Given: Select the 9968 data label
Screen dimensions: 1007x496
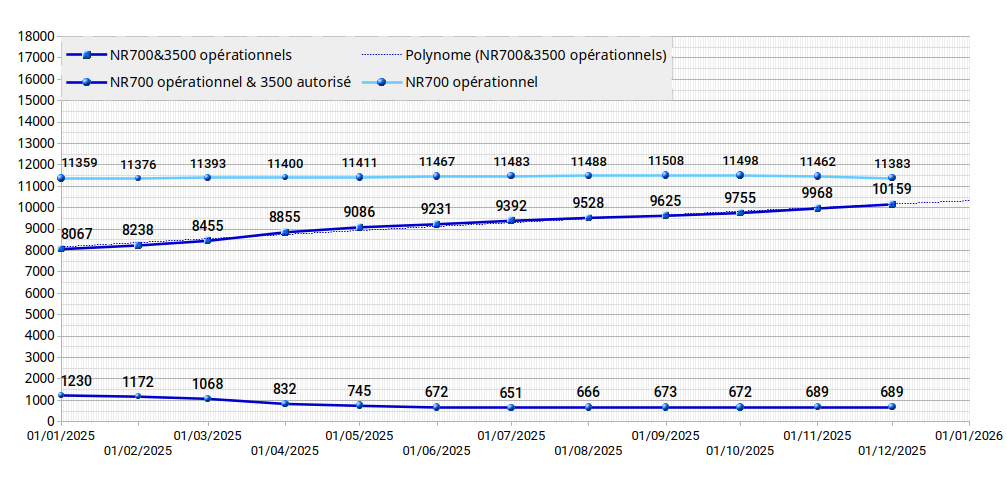Looking at the screenshot, I should (x=816, y=193).
